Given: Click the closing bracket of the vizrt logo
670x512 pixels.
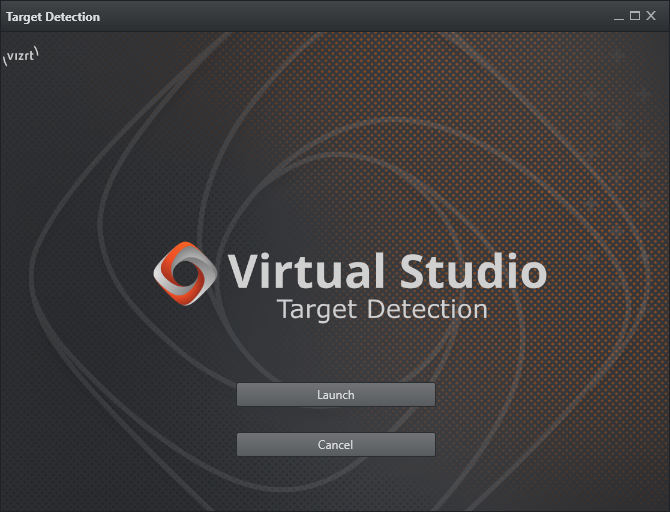Looking at the screenshot, I should (x=37, y=51).
